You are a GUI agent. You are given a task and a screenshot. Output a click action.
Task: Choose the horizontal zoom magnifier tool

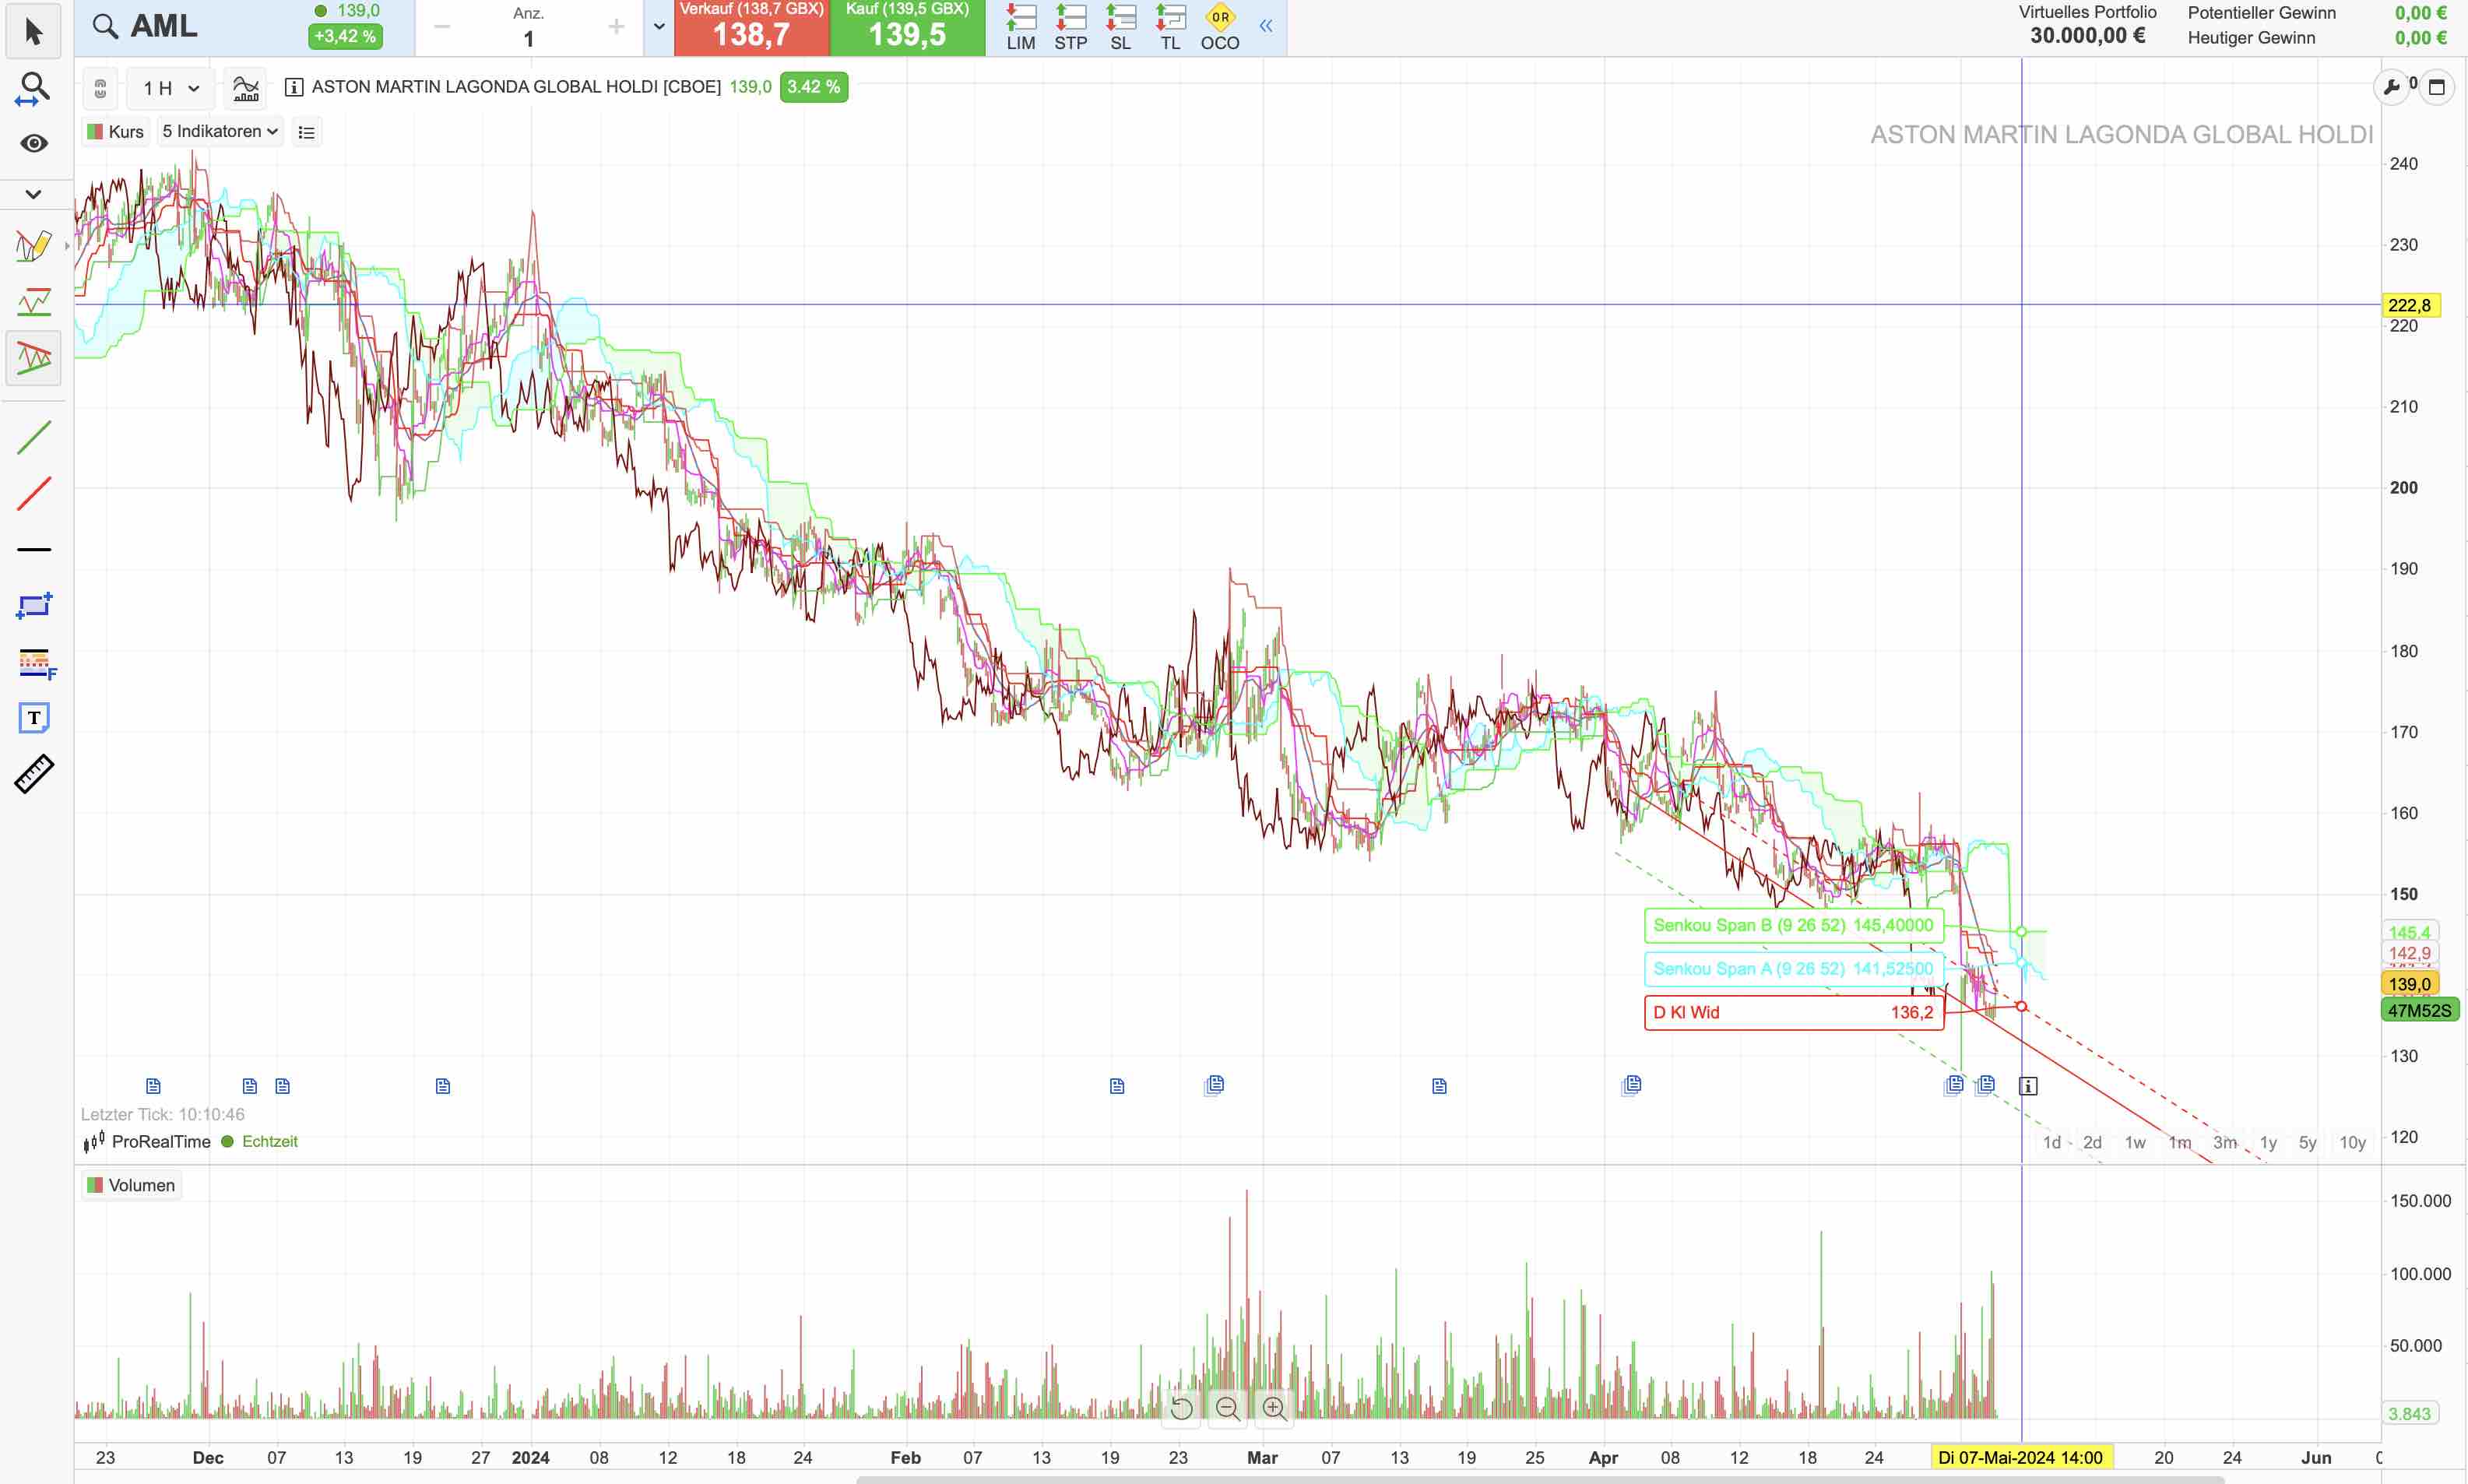point(34,88)
